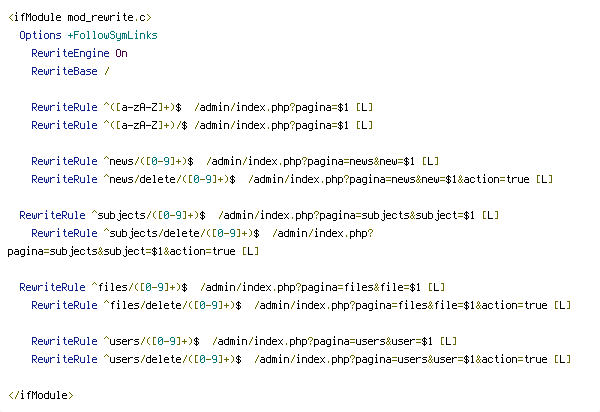
Task: Click the ^news/delete/ pattern text
Action: point(142,179)
